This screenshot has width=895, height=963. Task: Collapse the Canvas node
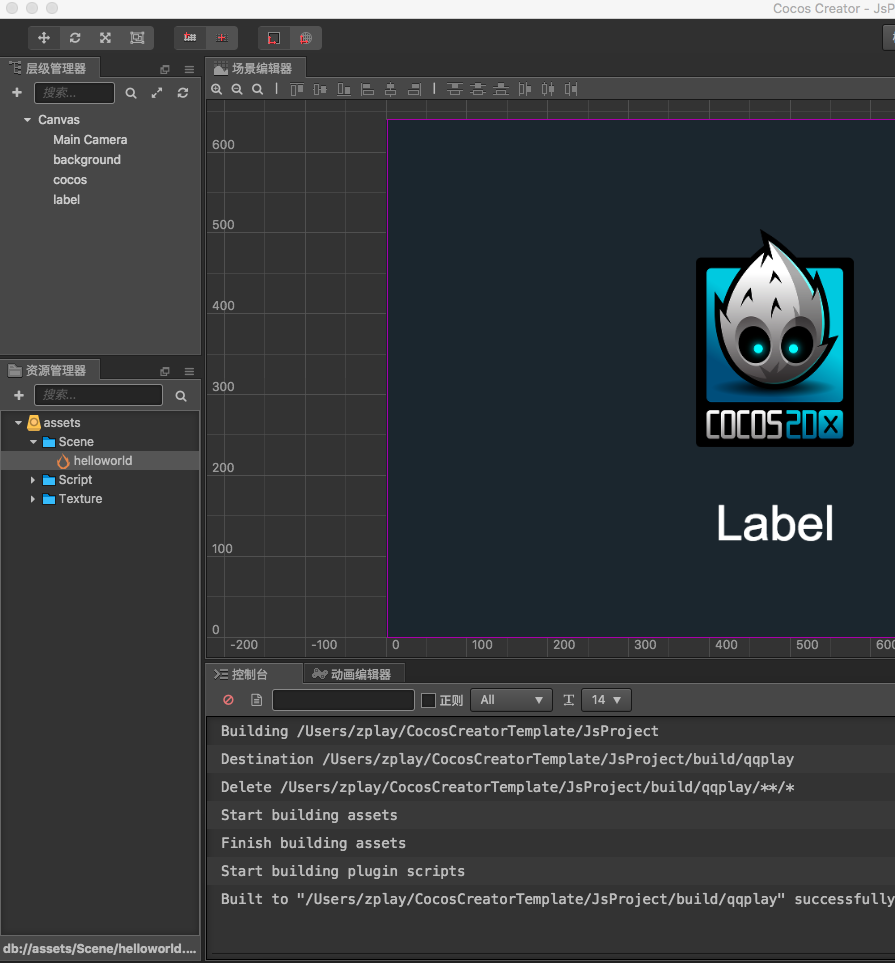(x=28, y=120)
